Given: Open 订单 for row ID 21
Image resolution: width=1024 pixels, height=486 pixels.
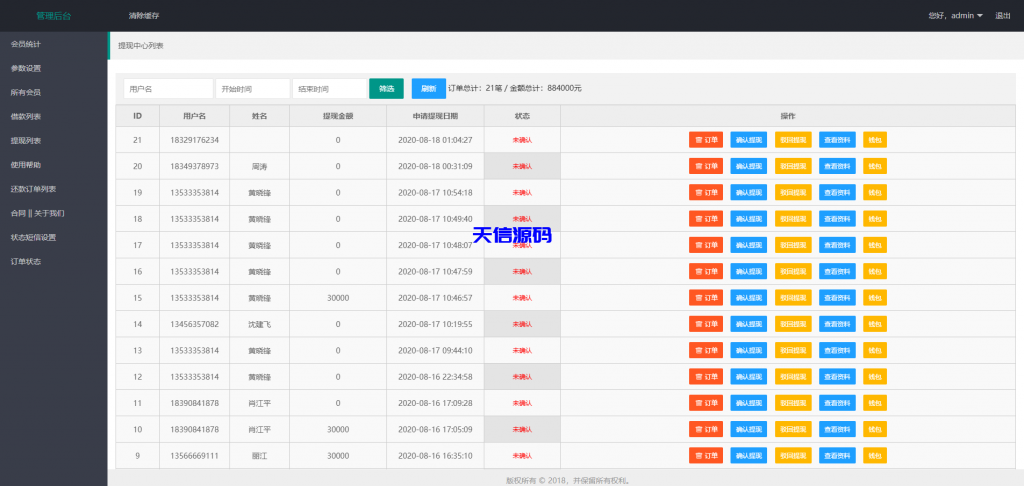Looking at the screenshot, I should click(x=705, y=140).
